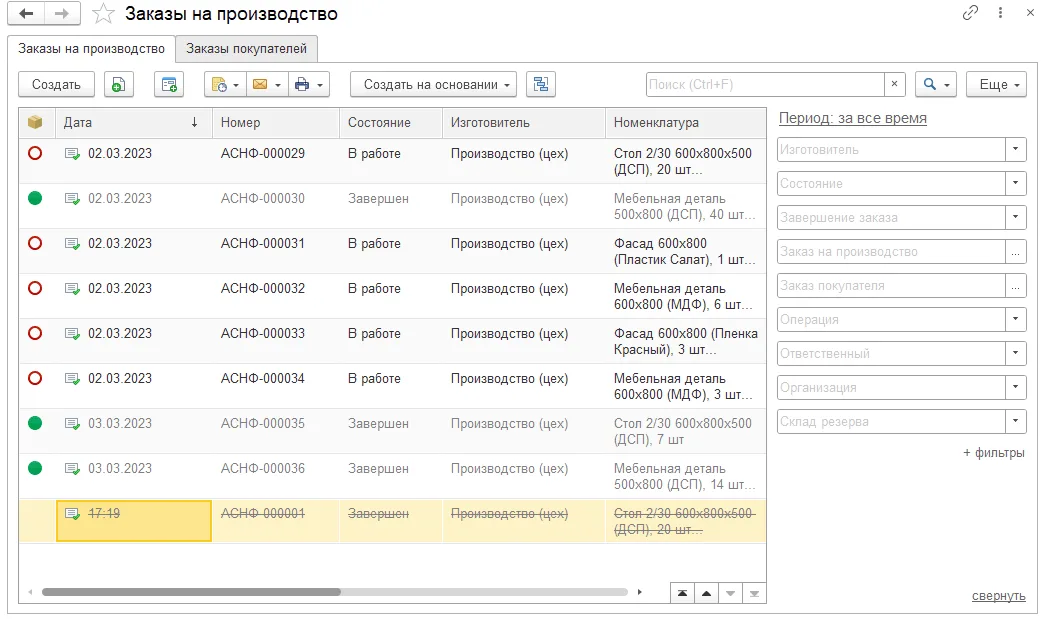Screen dimensions: 1044x619
Task: Add this page to favorites with the star
Action: (x=103, y=14)
